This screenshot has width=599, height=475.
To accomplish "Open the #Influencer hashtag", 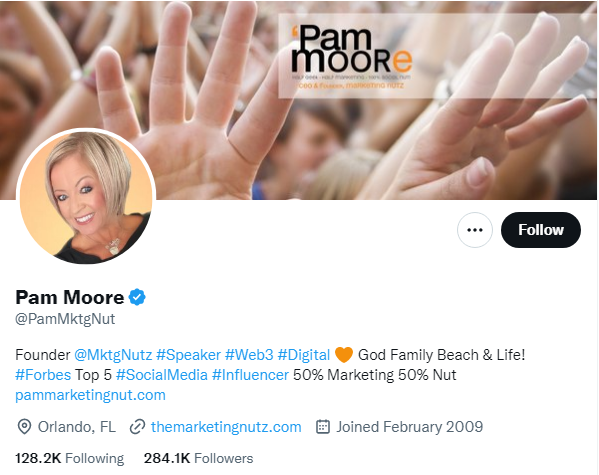I will [x=250, y=375].
